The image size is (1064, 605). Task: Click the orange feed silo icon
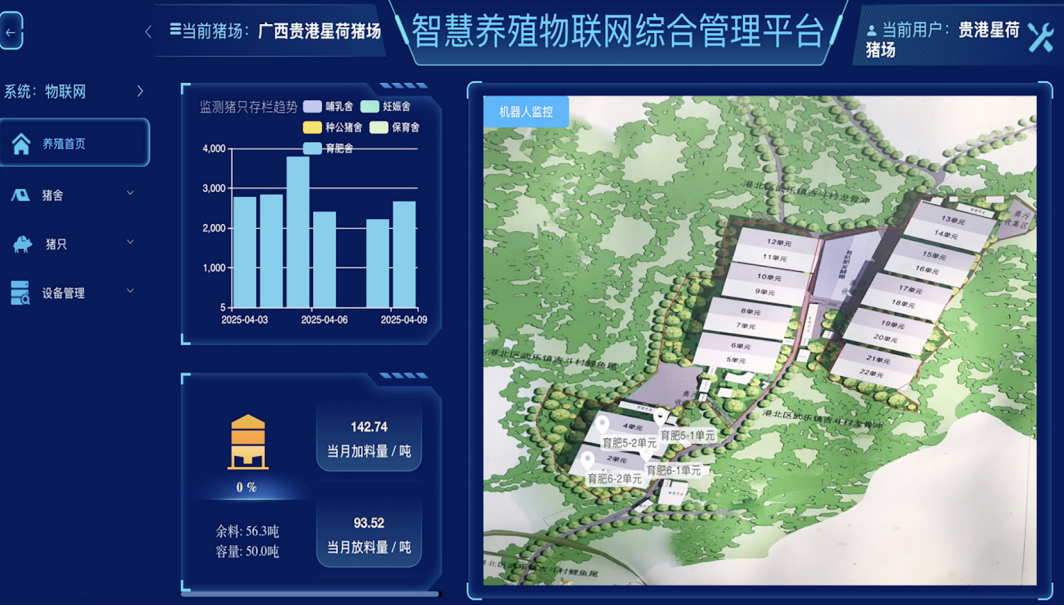(247, 443)
